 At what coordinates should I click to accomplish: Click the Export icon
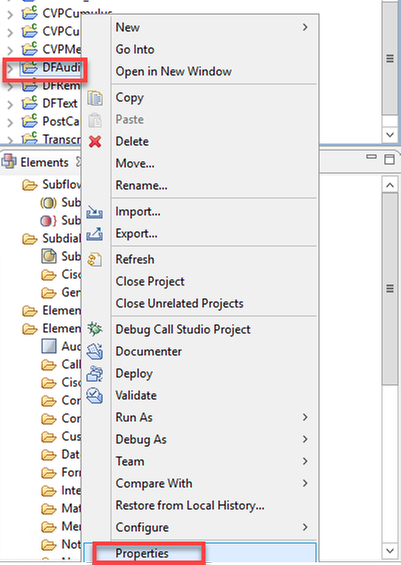pos(95,234)
